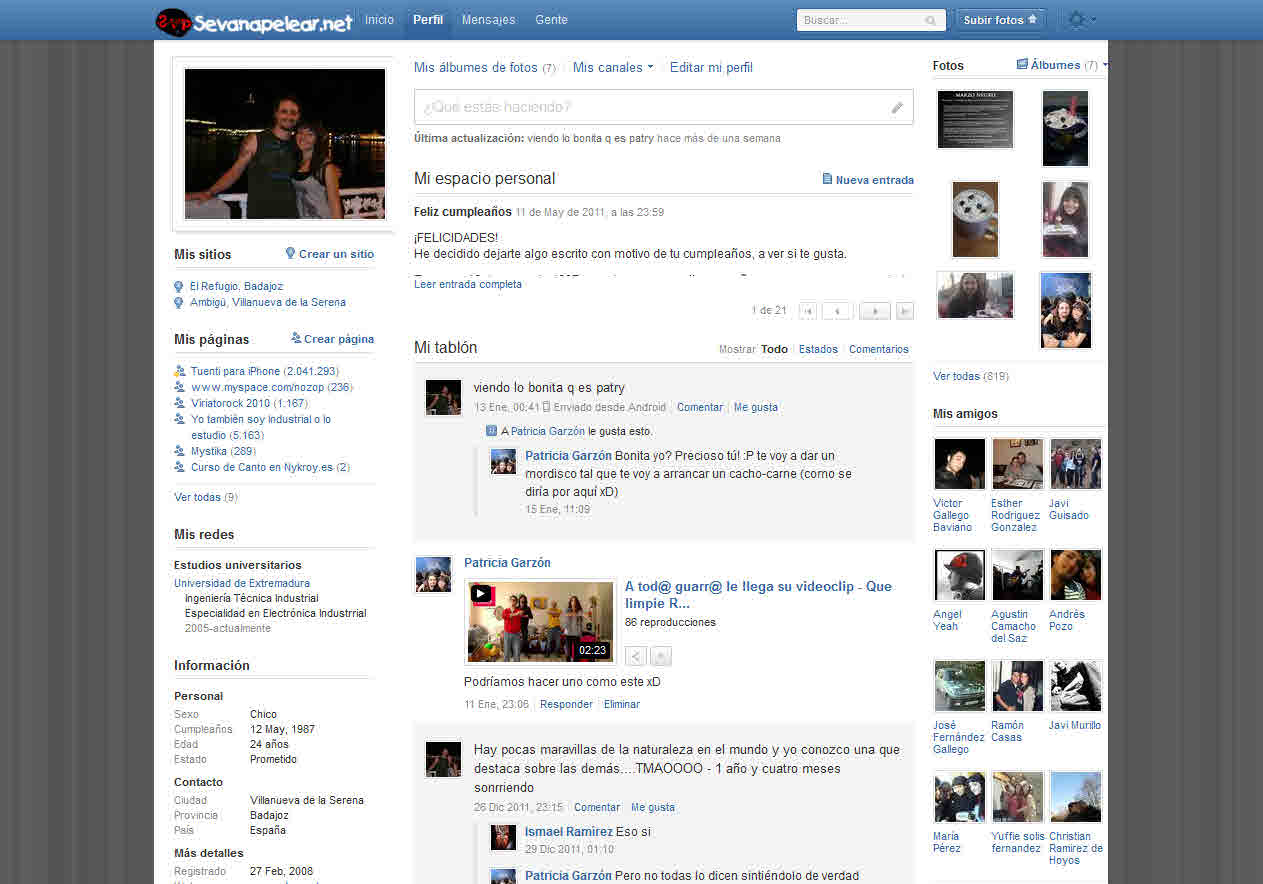The height and width of the screenshot is (884, 1263).
Task: Open Mis canales dropdown
Action: 613,67
